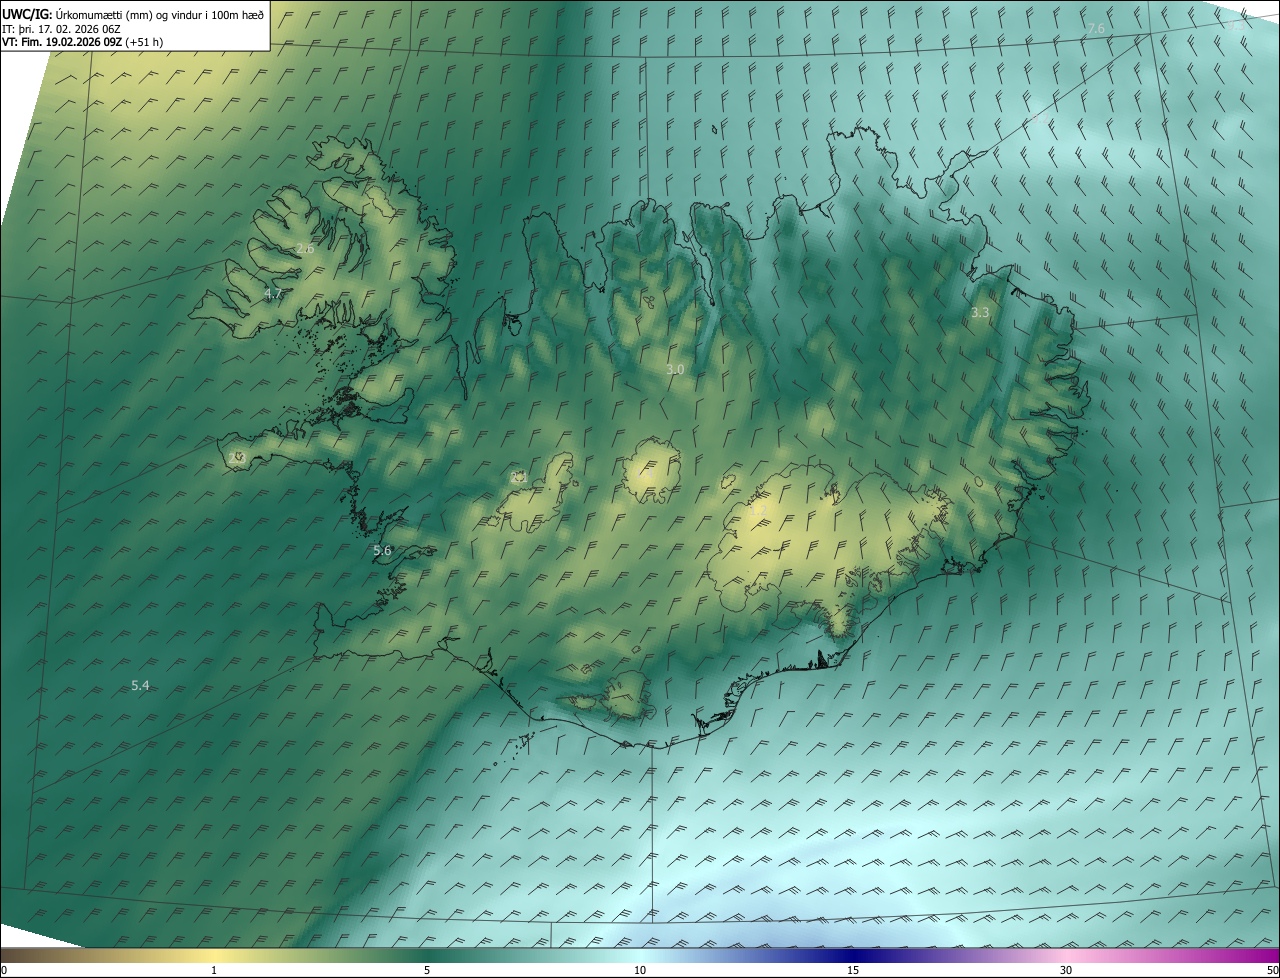Click the map value label '4.7'
The width and height of the screenshot is (1280, 978).
point(274,294)
